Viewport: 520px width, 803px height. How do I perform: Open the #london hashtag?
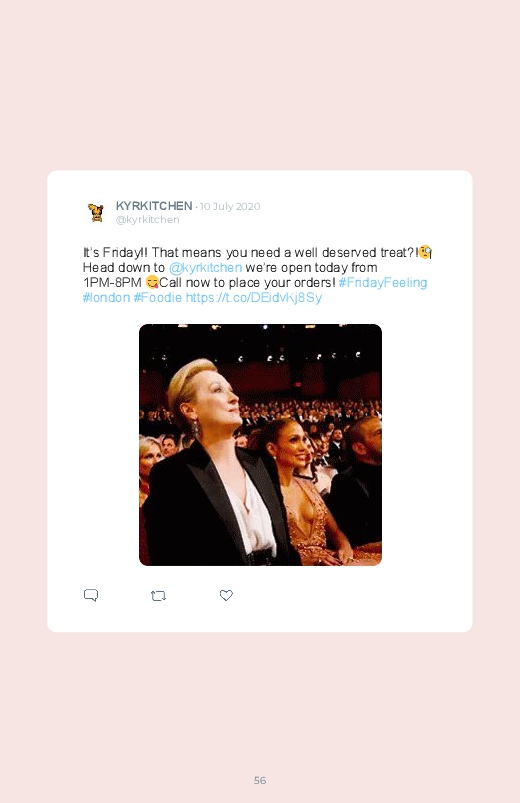106,297
